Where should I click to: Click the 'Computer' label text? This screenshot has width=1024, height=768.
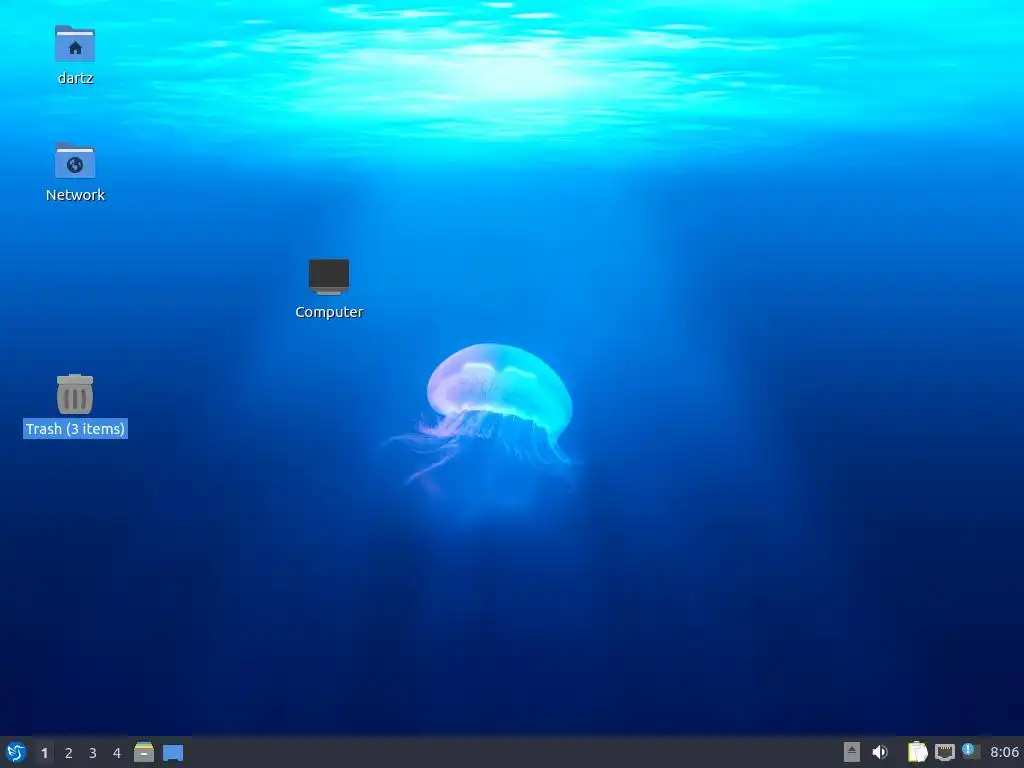tap(329, 312)
